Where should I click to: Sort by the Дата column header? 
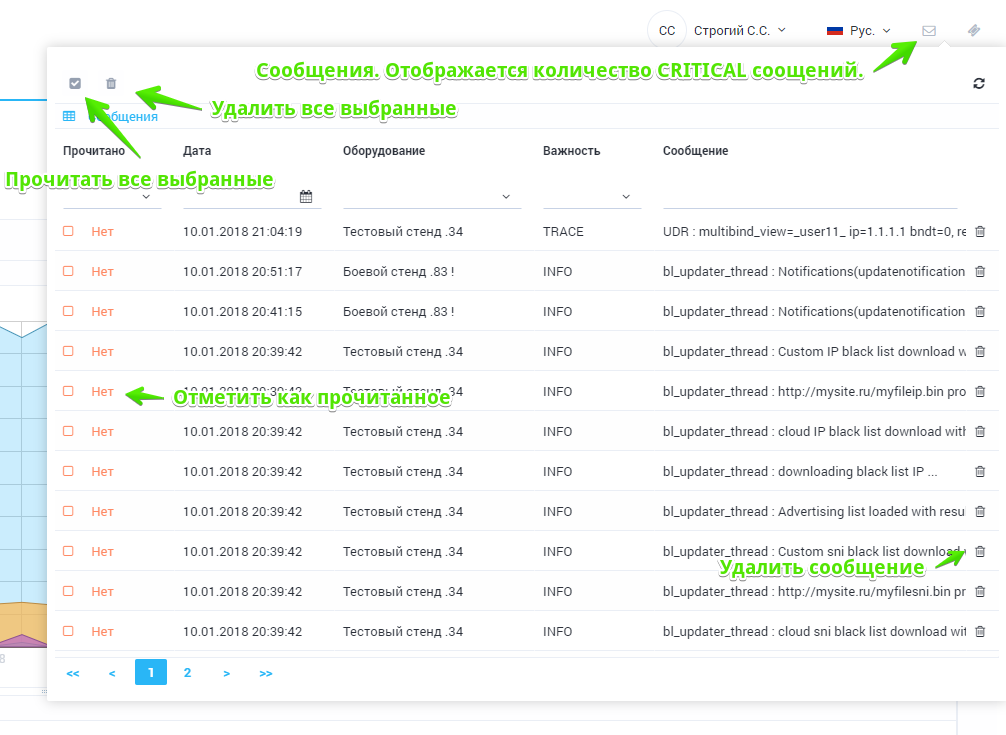click(197, 151)
